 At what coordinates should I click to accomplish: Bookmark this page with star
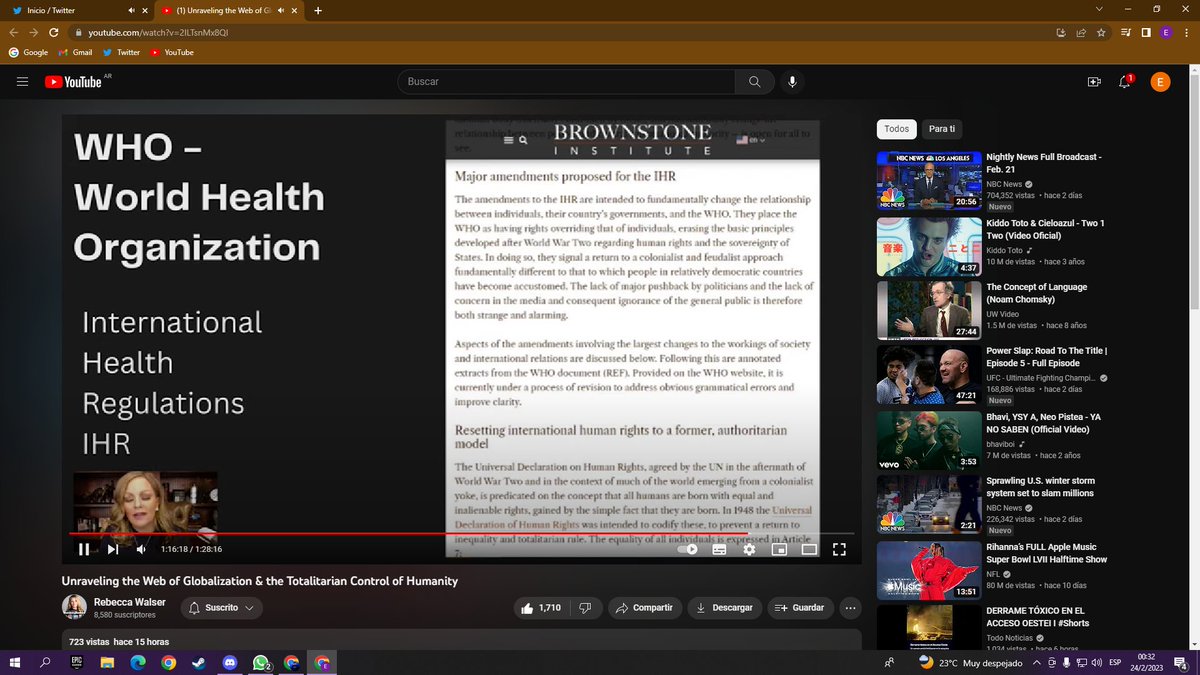(x=1101, y=32)
